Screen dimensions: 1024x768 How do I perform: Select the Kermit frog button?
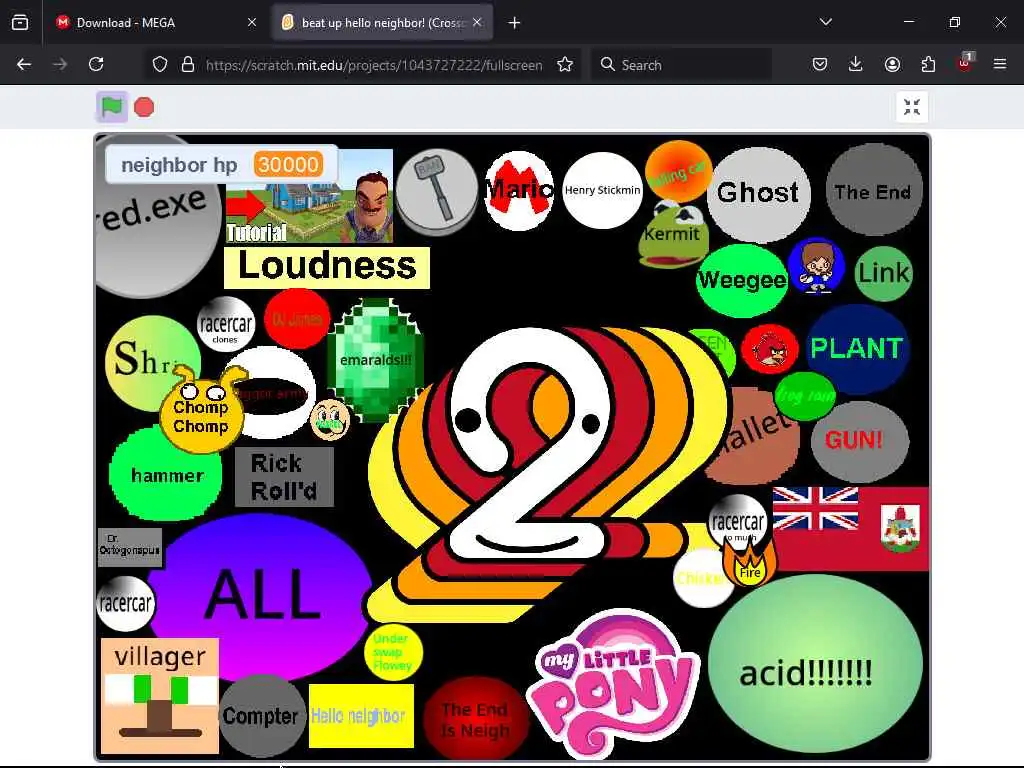point(671,234)
